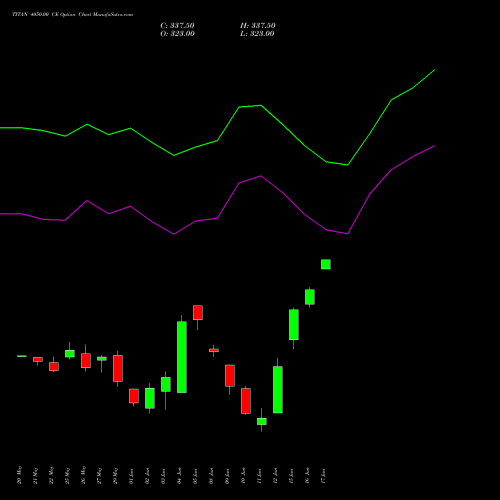Click the close value 'C: 337.50'
Image resolution: width=500 pixels, height=500 pixels.
pos(177,26)
